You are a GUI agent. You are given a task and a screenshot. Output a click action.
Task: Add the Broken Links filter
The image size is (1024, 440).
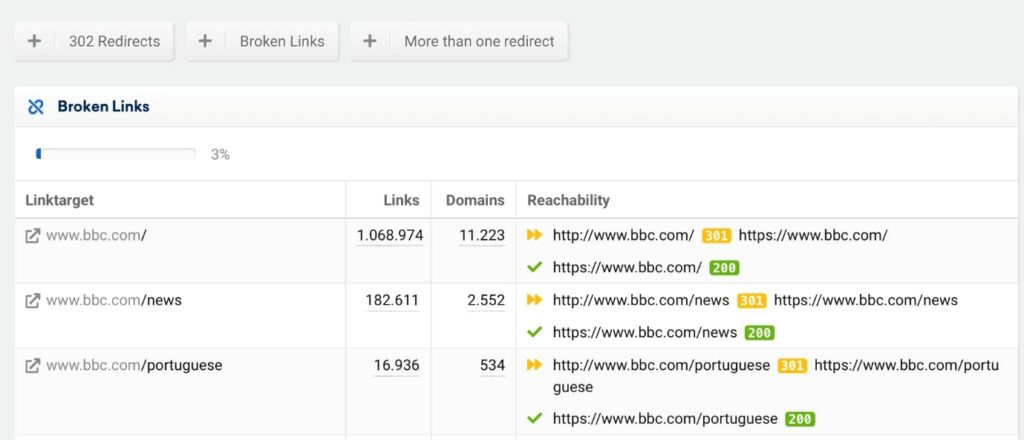[x=262, y=41]
